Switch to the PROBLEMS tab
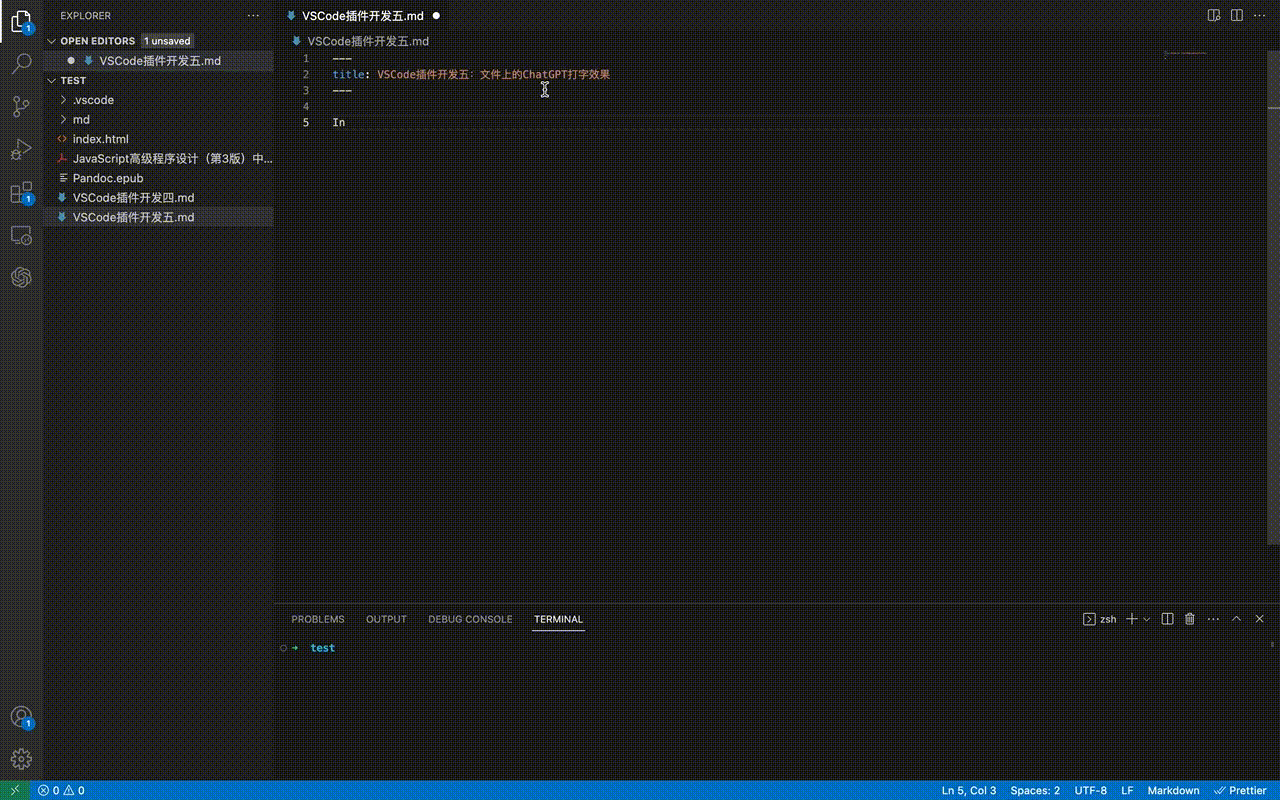 click(318, 619)
